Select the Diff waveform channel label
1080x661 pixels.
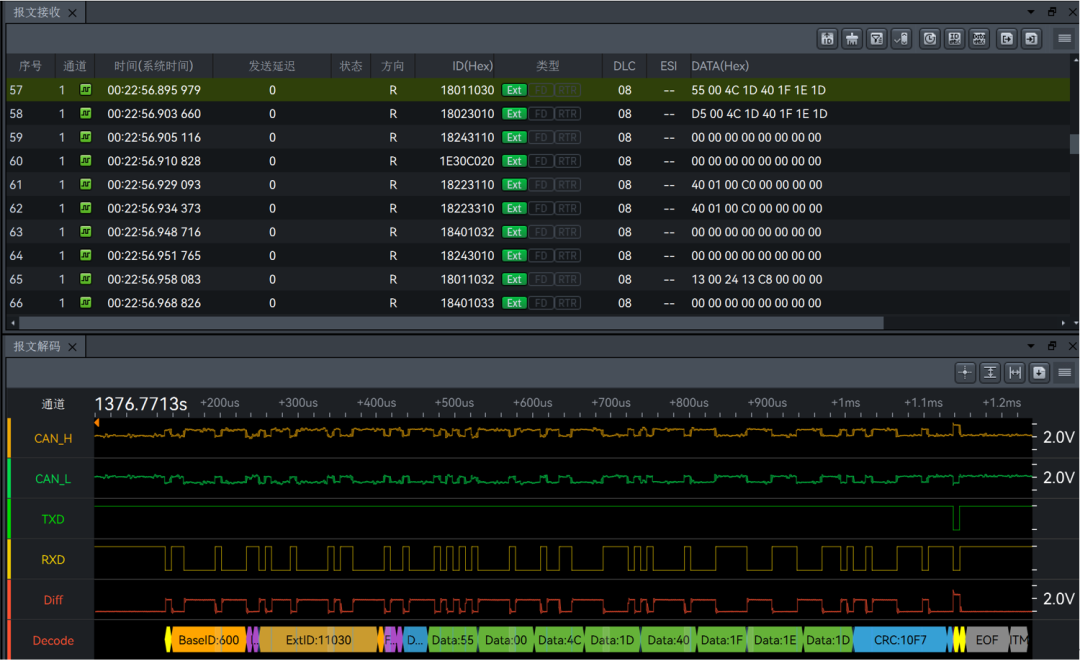click(53, 600)
